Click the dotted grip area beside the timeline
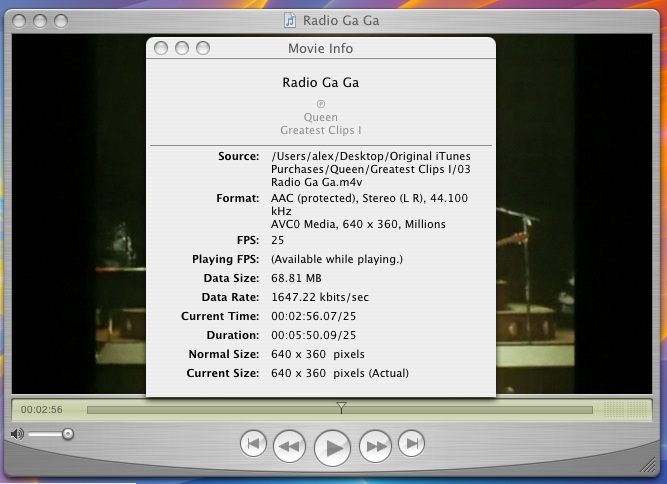 626,410
